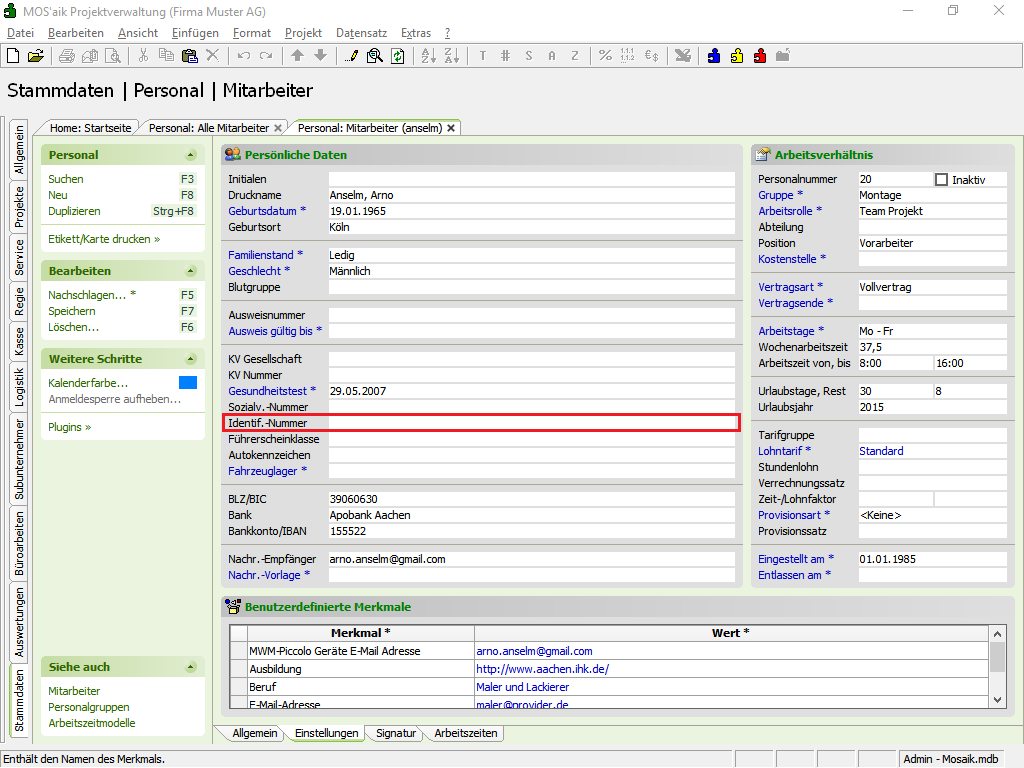Open the Datensatz menu
Viewport: 1024px width, 768px height.
coord(361,33)
